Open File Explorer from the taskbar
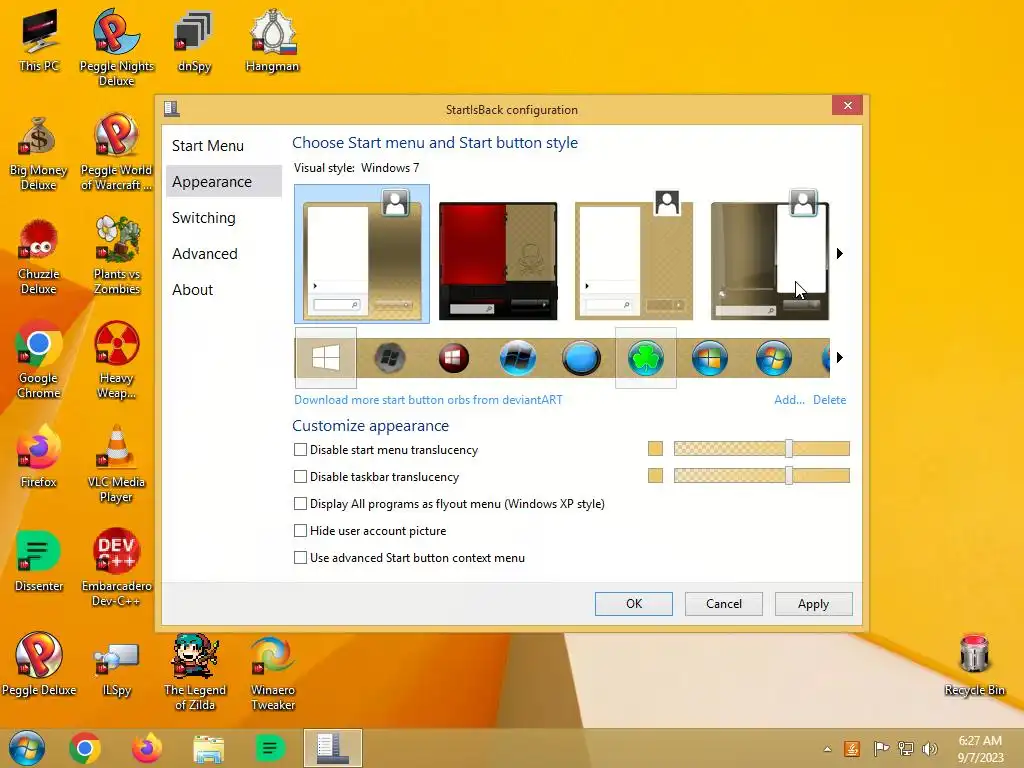 (x=208, y=748)
